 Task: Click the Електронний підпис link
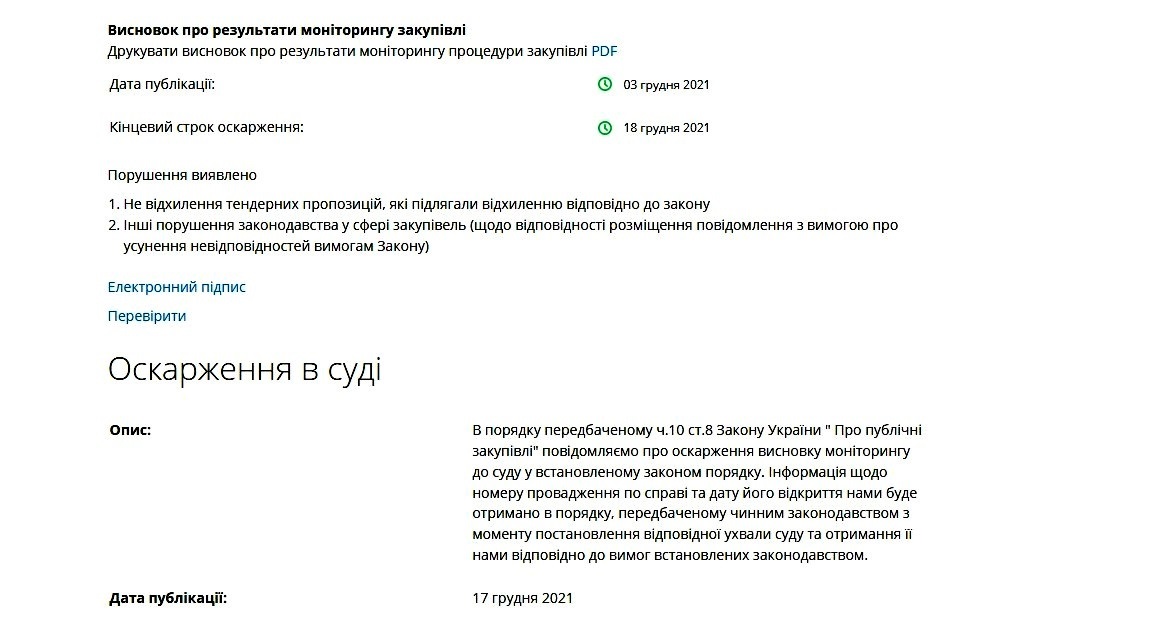coord(176,287)
